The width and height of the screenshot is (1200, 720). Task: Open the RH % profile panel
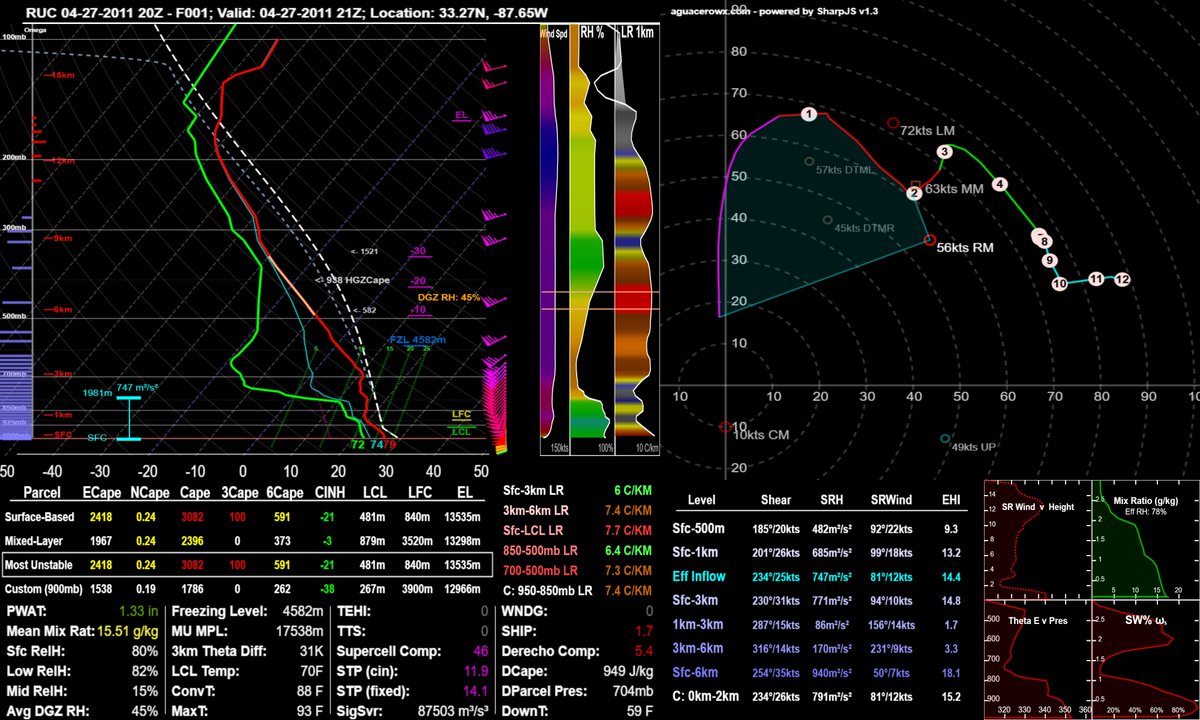[591, 240]
